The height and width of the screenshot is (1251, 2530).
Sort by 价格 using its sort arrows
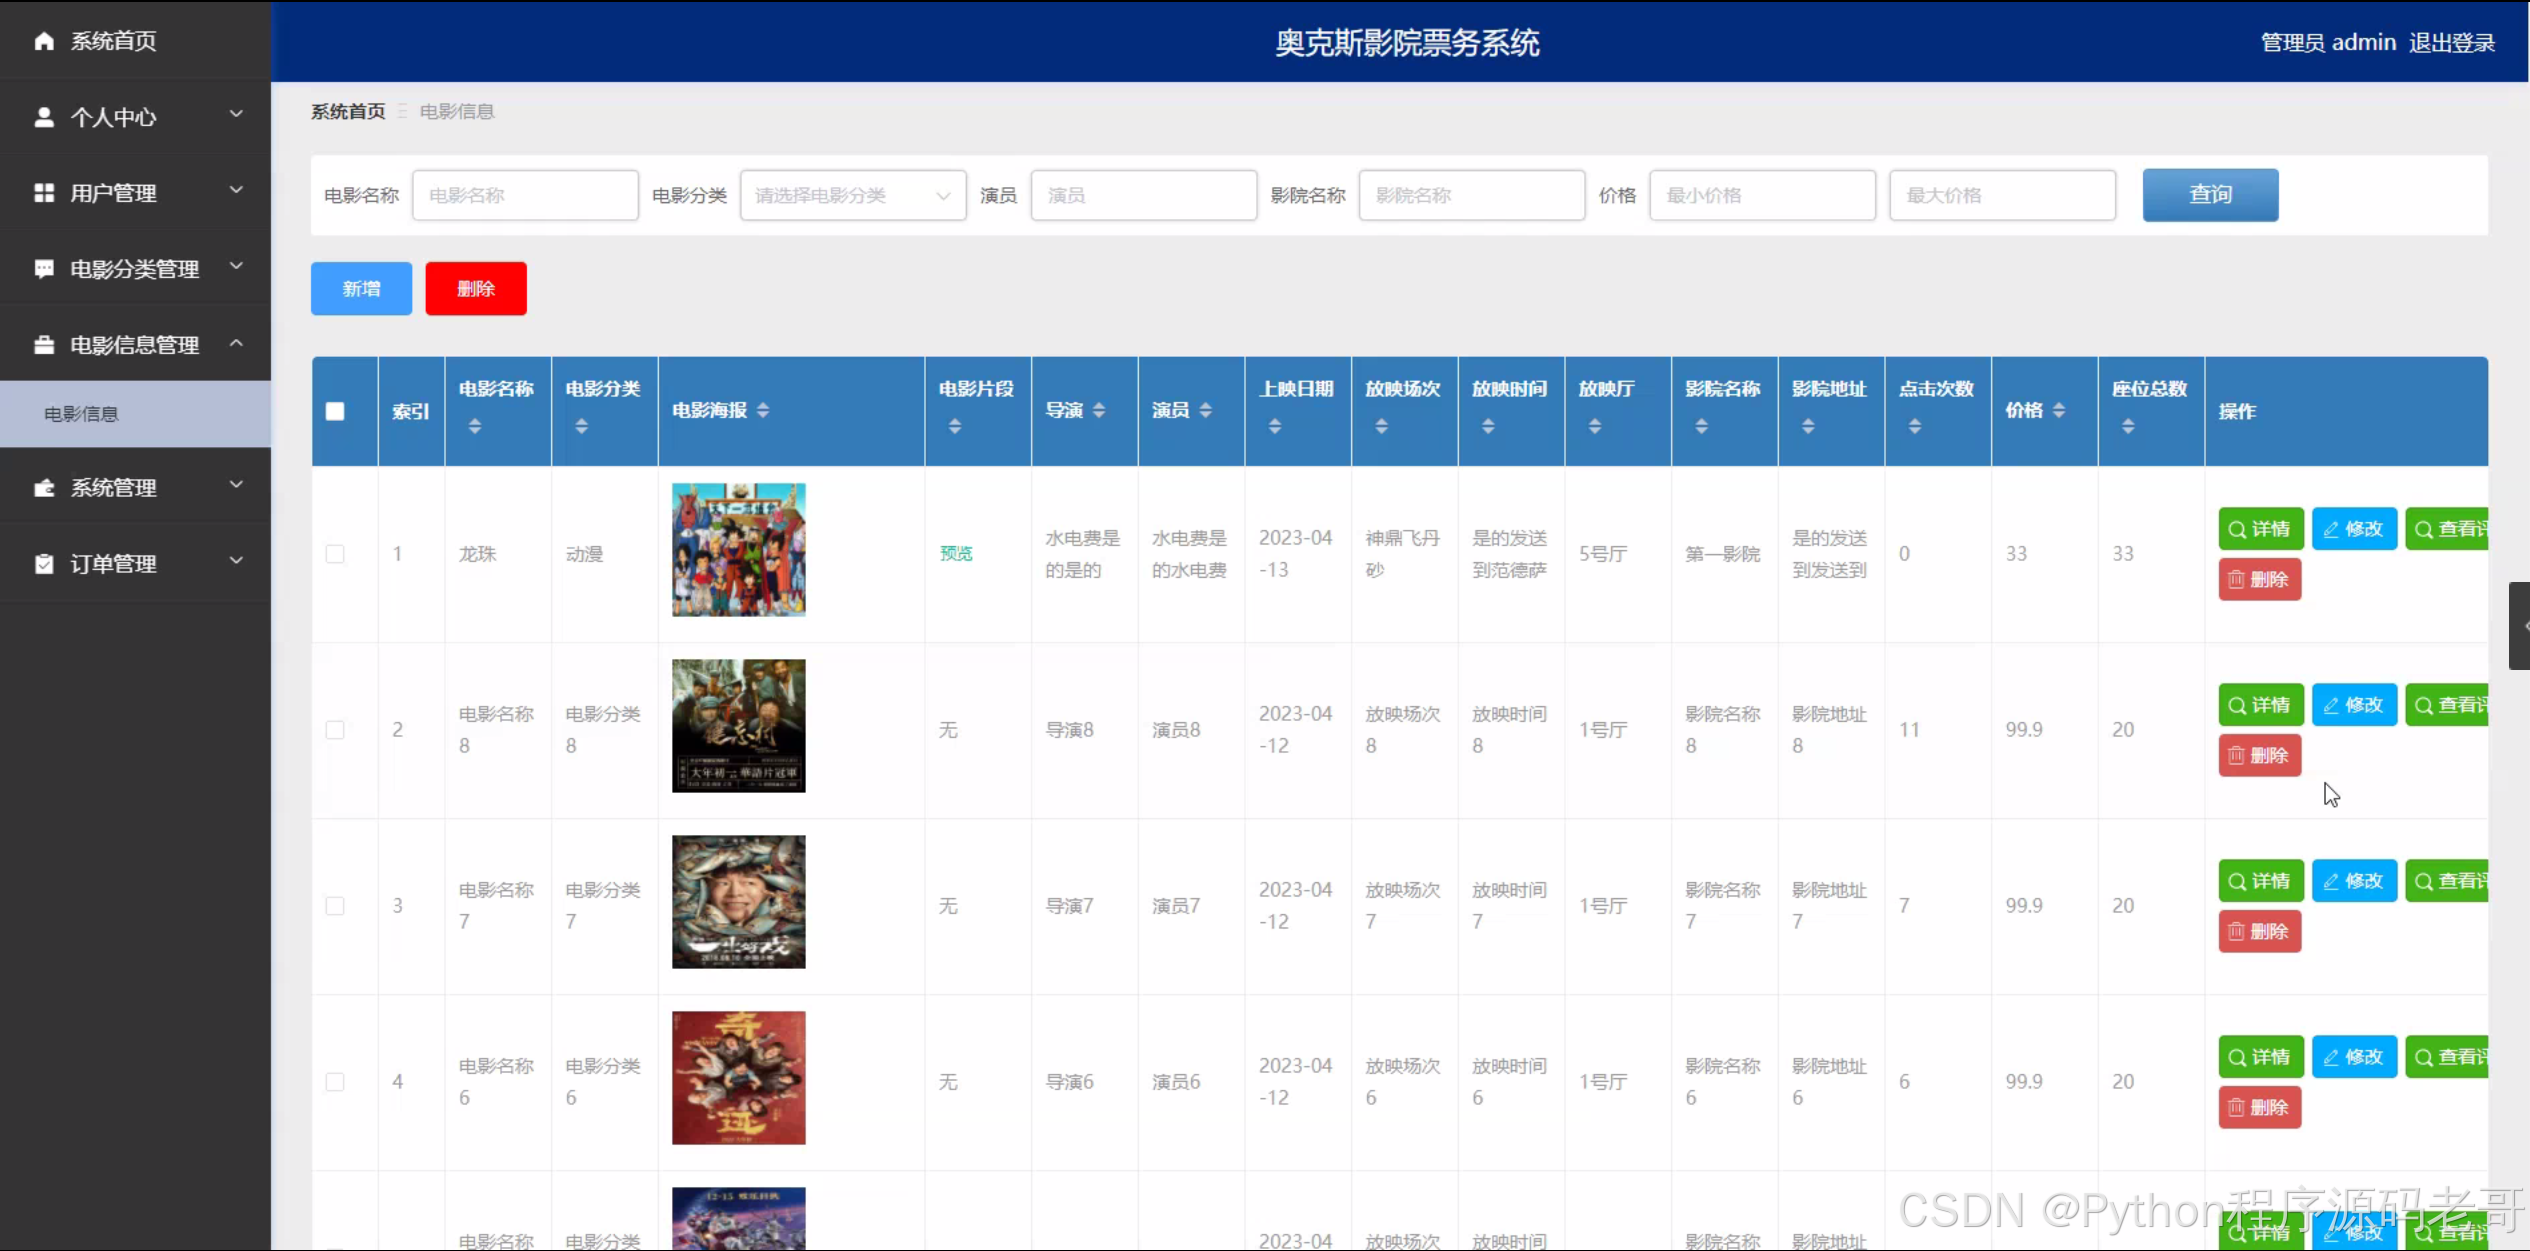point(2059,411)
